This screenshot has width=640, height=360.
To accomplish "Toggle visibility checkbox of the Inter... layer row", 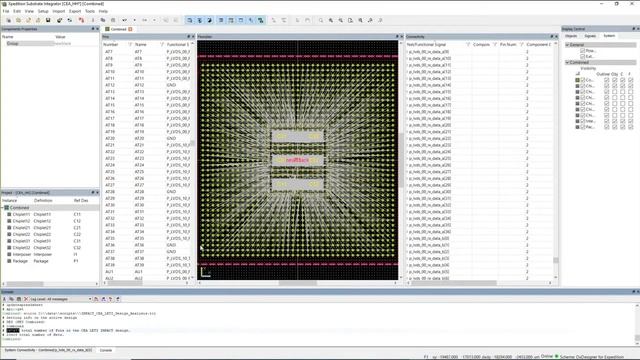I will (583, 121).
